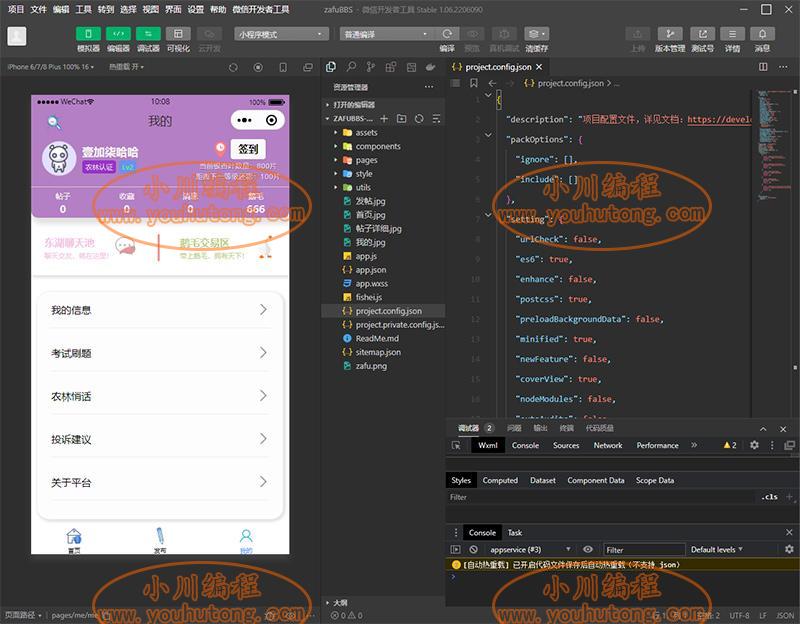This screenshot has width=800, height=624.
Task: Click the console Filter input field
Action: (644, 550)
